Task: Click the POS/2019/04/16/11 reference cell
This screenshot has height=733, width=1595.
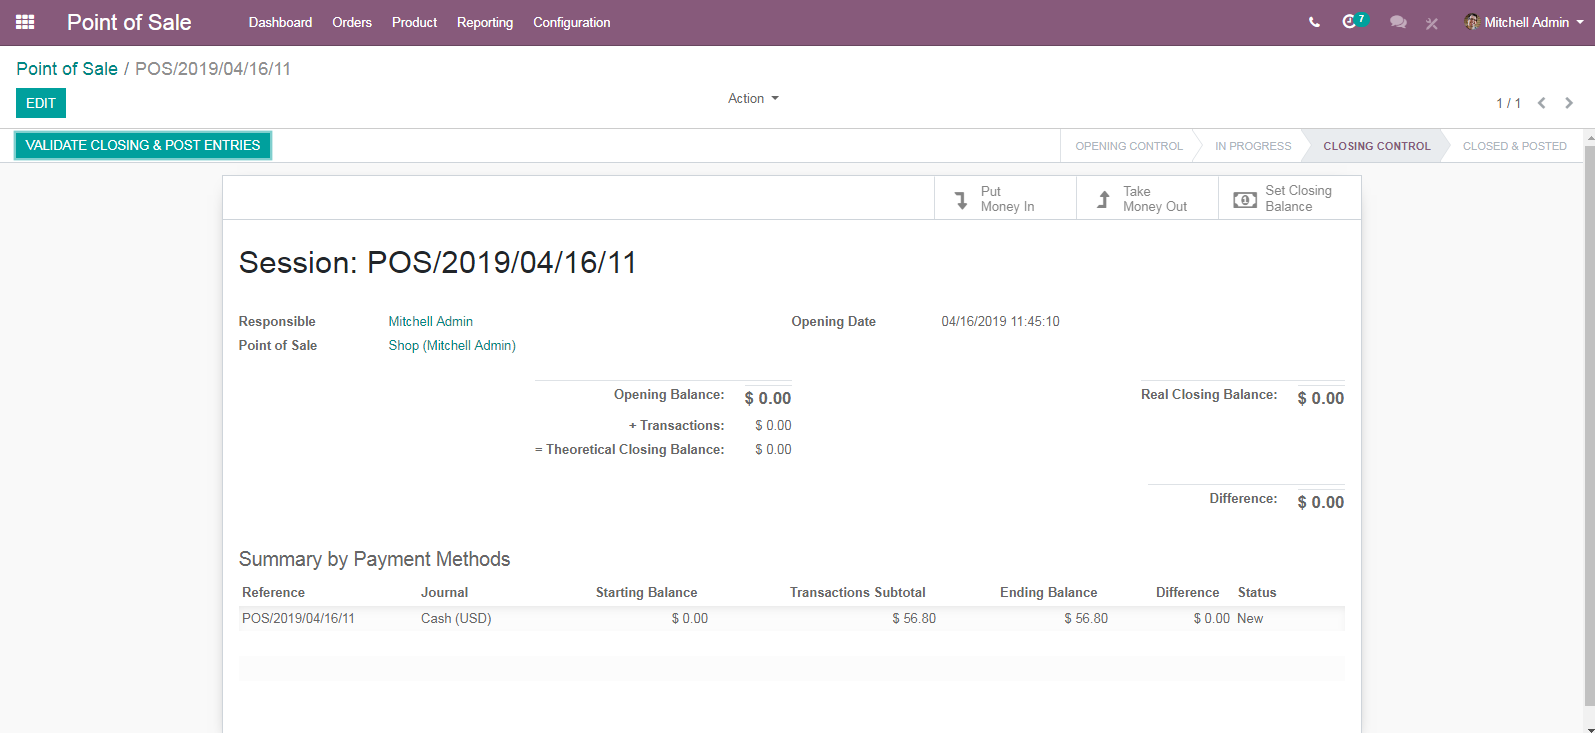Action: point(298,618)
